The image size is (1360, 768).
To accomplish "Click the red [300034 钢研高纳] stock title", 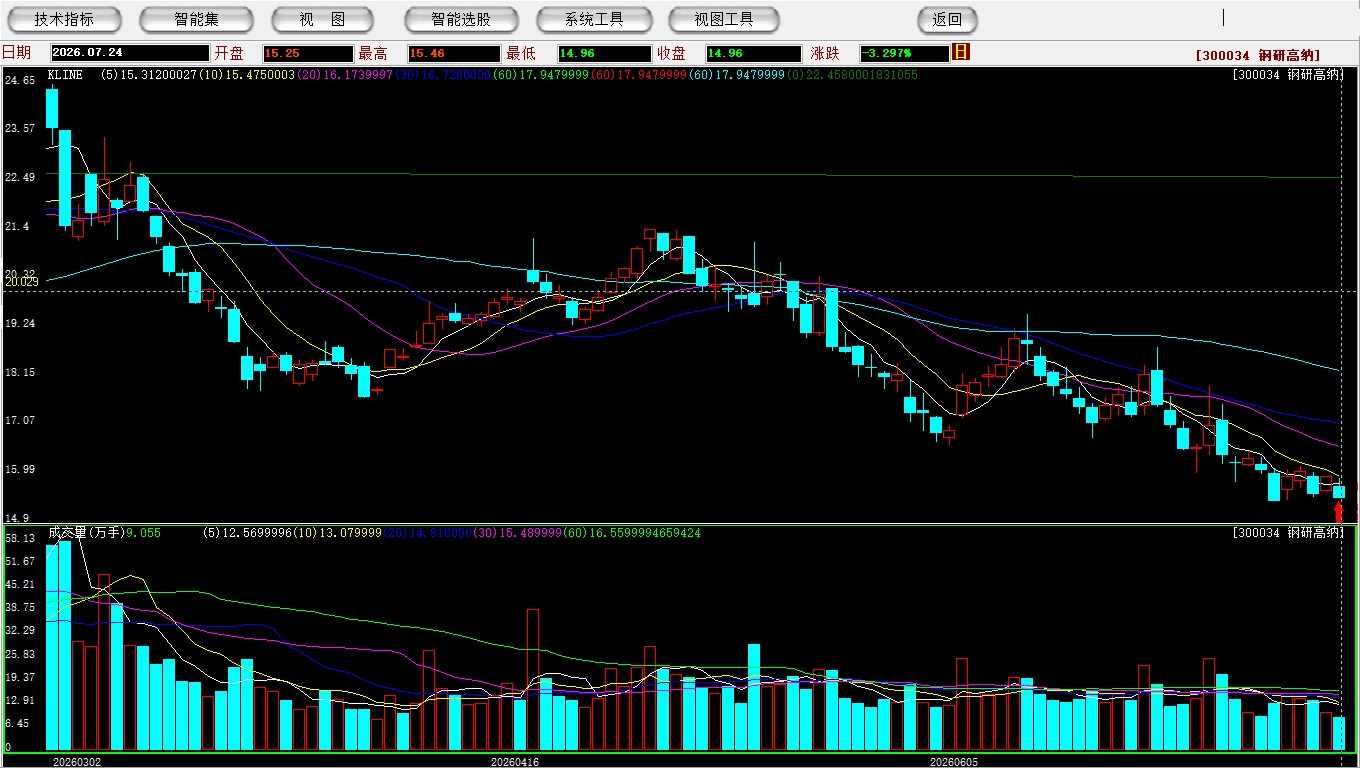I will (1258, 55).
